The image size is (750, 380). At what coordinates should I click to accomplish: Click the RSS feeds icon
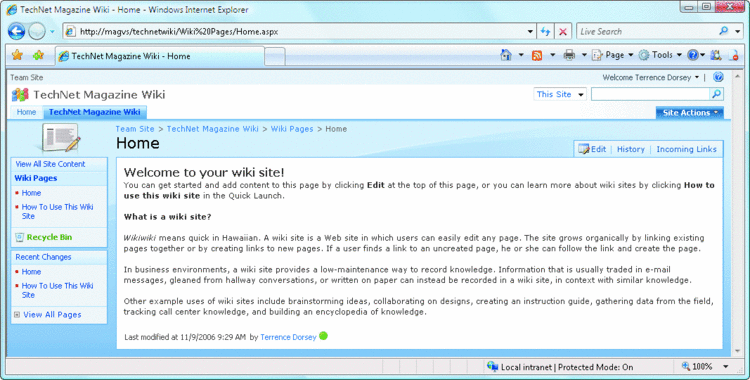click(537, 56)
